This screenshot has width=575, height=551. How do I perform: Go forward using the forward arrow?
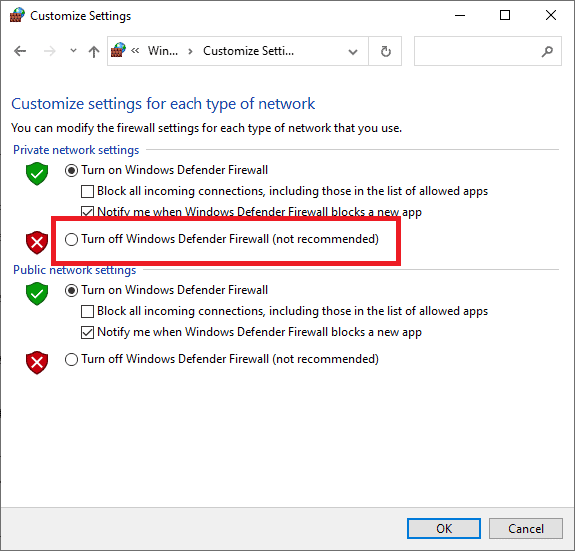pyautogui.click(x=50, y=51)
